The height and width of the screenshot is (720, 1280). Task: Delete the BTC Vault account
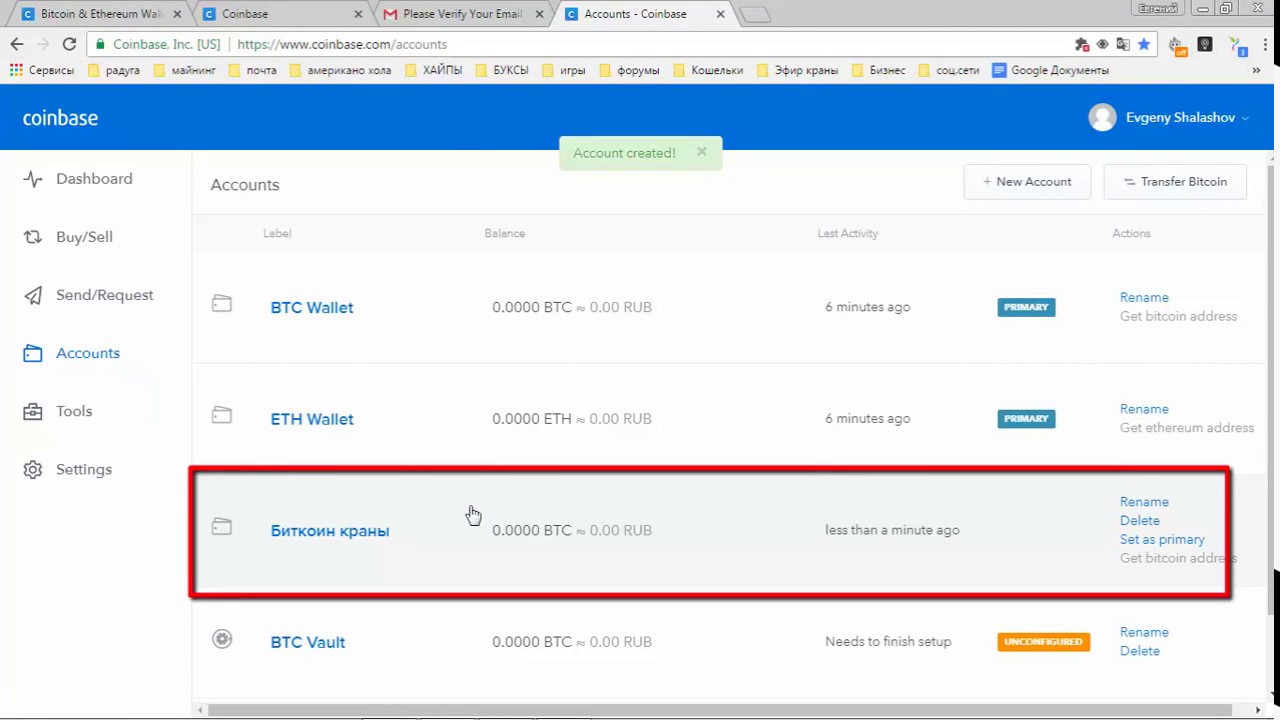pos(1140,651)
